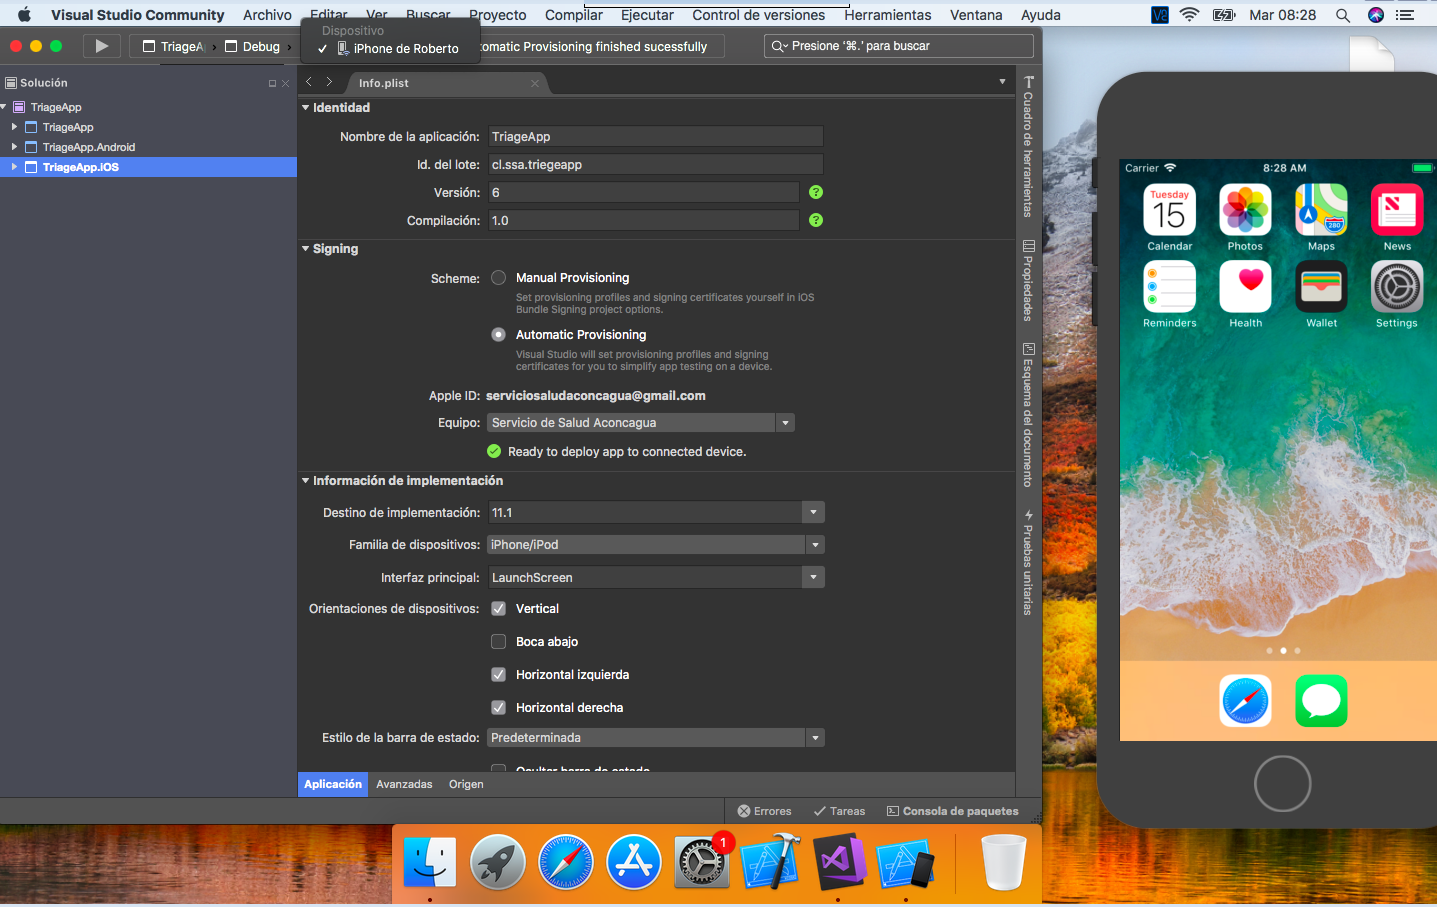Open Photos app on simulator
Image resolution: width=1437 pixels, height=907 pixels.
tap(1245, 210)
